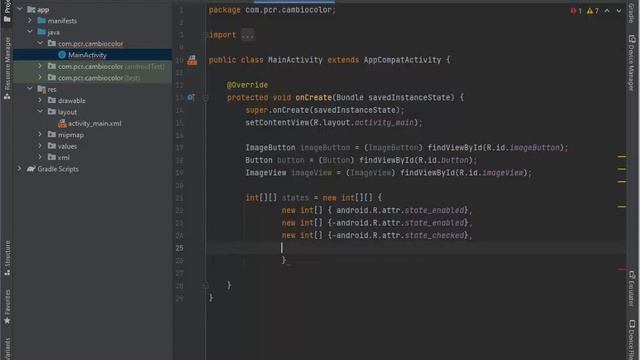Expand com.pcr.cambiocolor test package
The height and width of the screenshot is (360, 640).
pyautogui.click(x=40, y=78)
